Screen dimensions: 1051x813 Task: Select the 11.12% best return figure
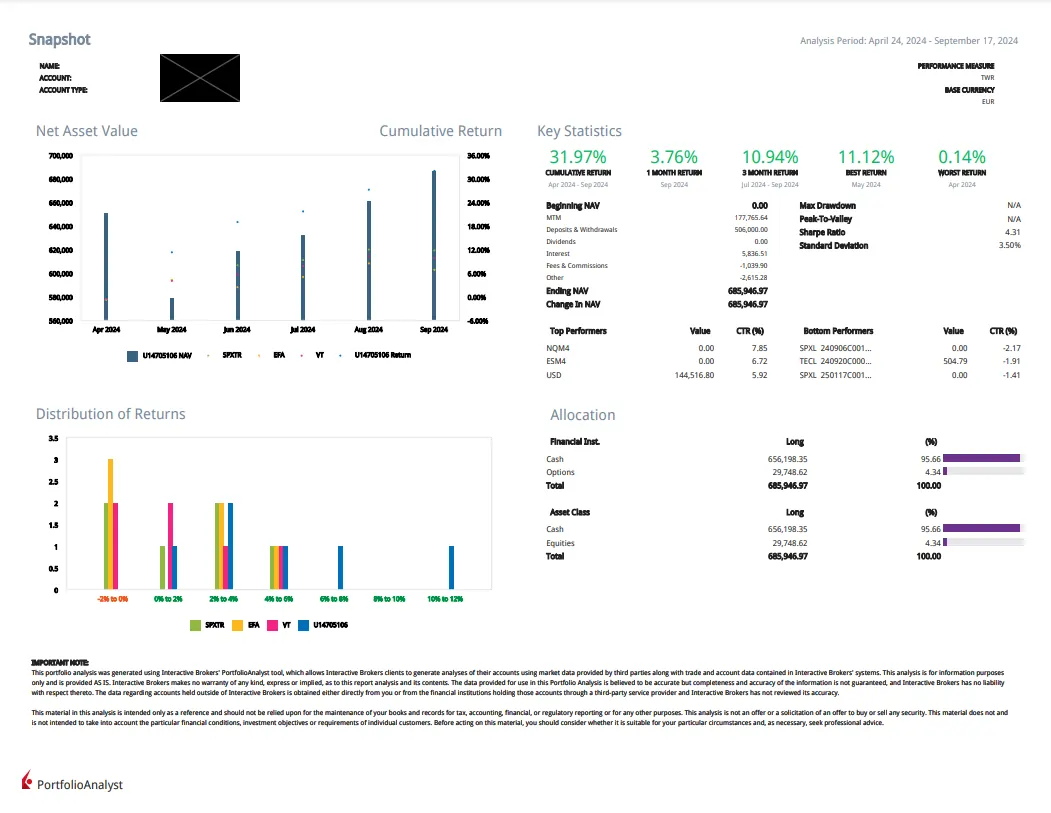point(866,157)
